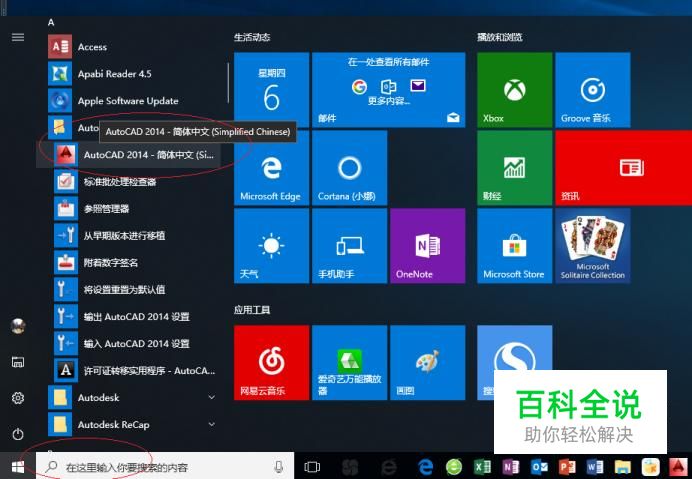
Task: Click the Windows Start button
Action: click(18, 467)
